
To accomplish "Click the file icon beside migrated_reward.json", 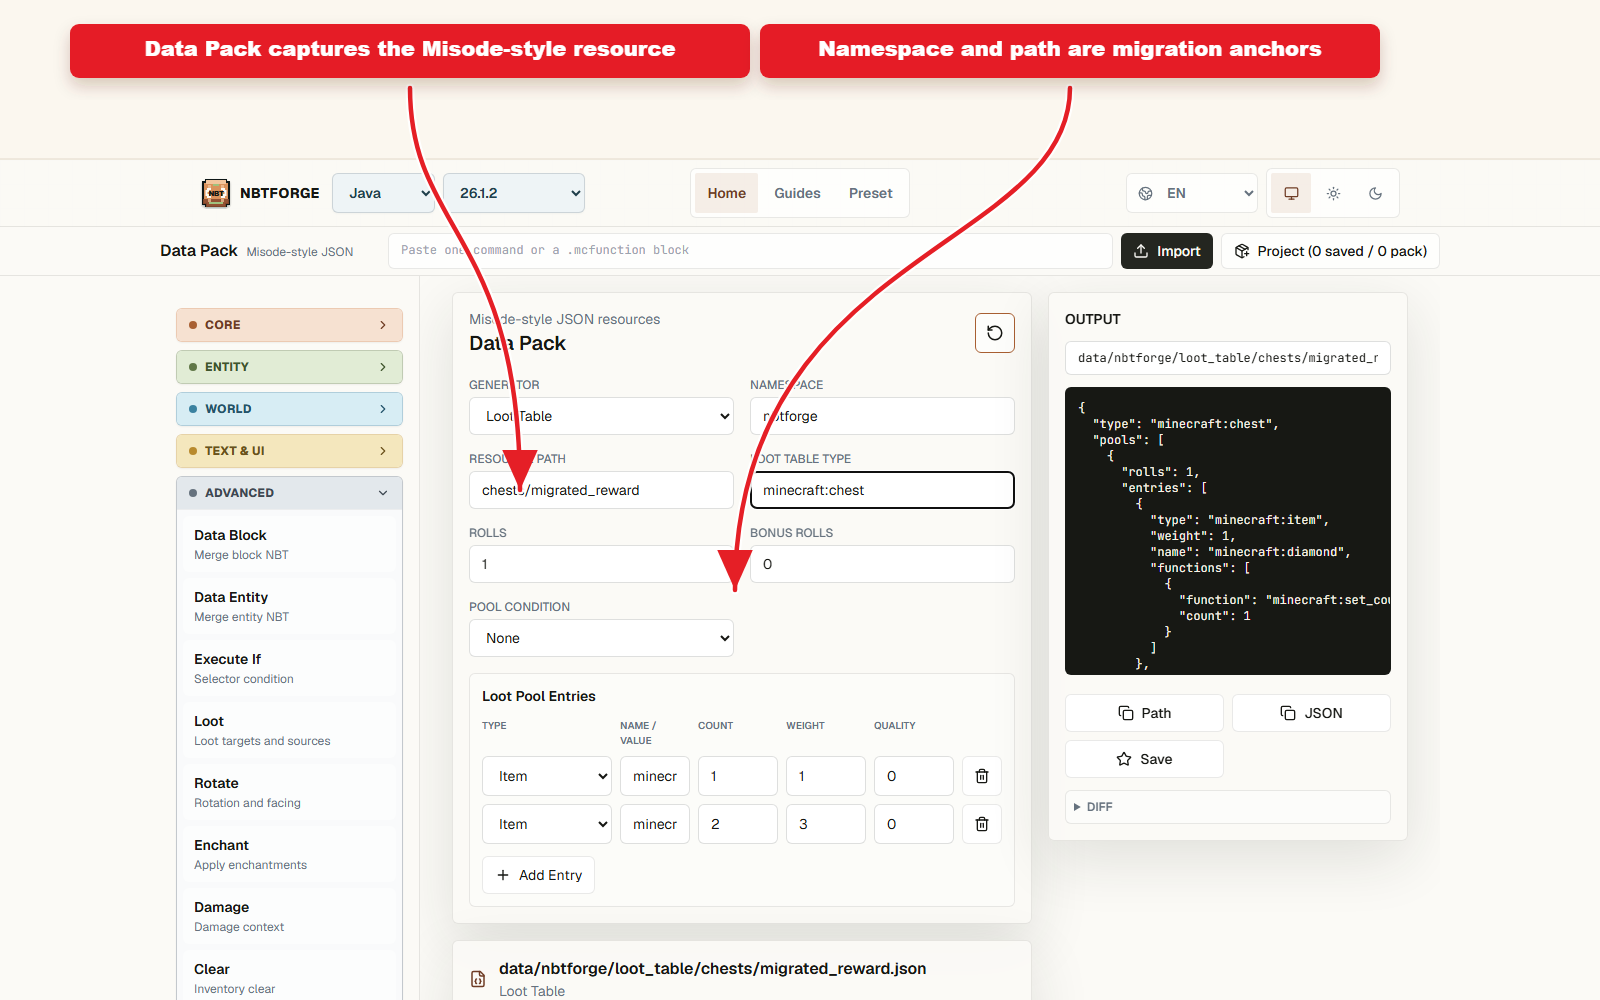I will (478, 979).
